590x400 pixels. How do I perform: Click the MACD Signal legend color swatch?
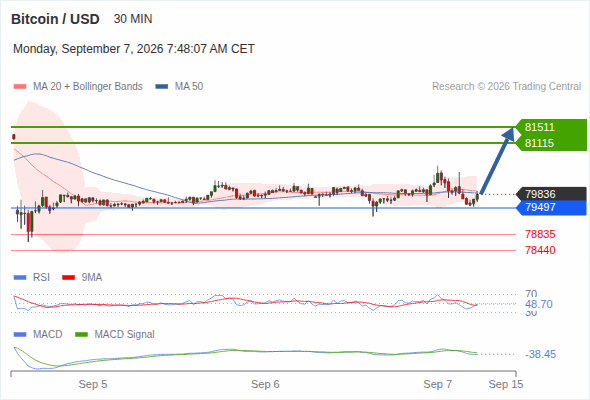pos(81,335)
